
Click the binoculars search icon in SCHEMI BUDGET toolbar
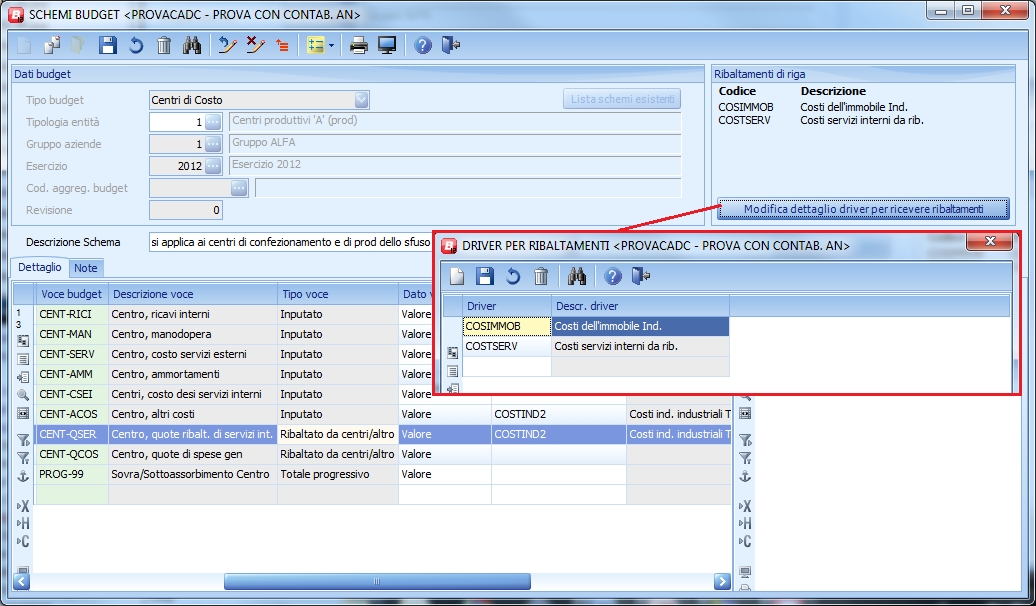(x=192, y=45)
